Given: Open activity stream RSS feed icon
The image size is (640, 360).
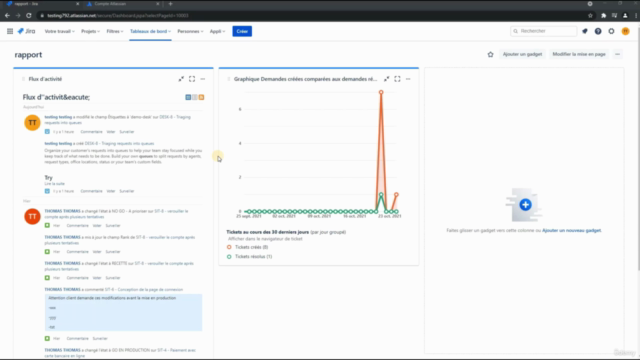Looking at the screenshot, I should (201, 97).
